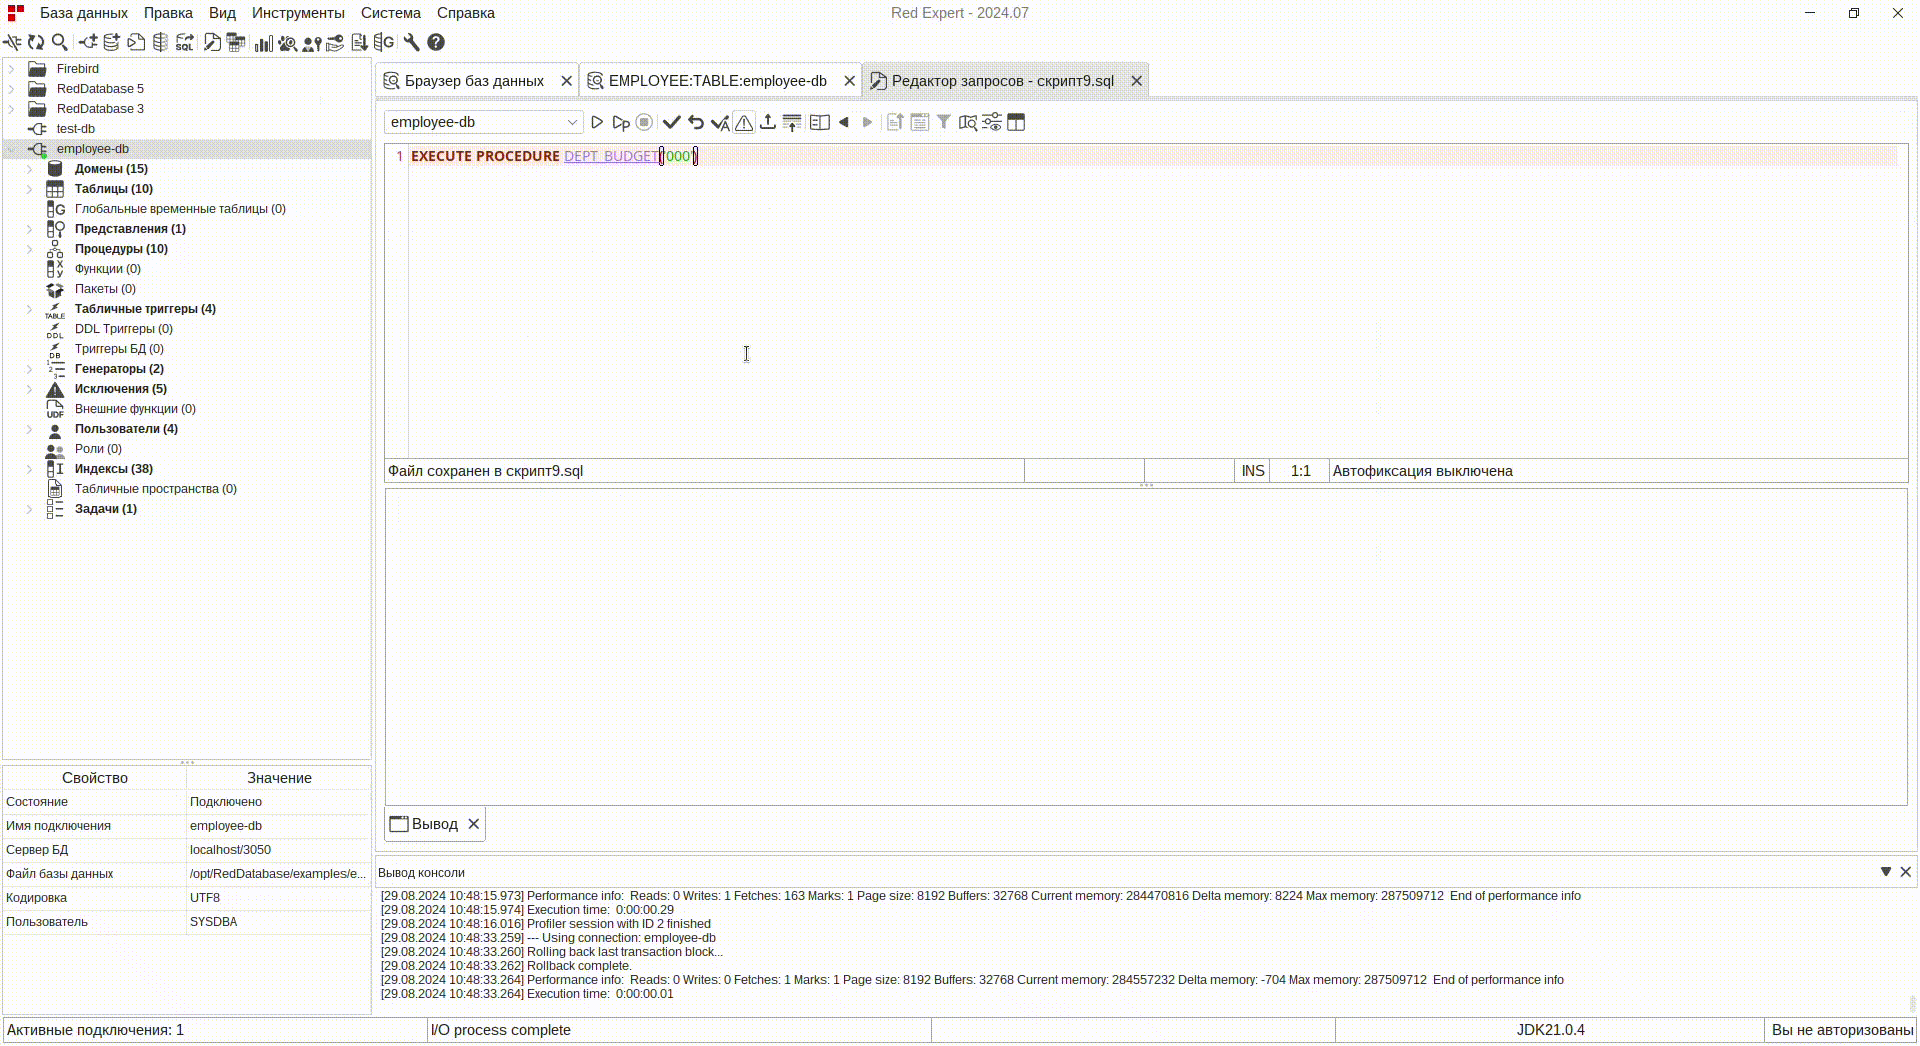Click the help question mark icon
The height and width of the screenshot is (1046, 1920).
tap(436, 42)
